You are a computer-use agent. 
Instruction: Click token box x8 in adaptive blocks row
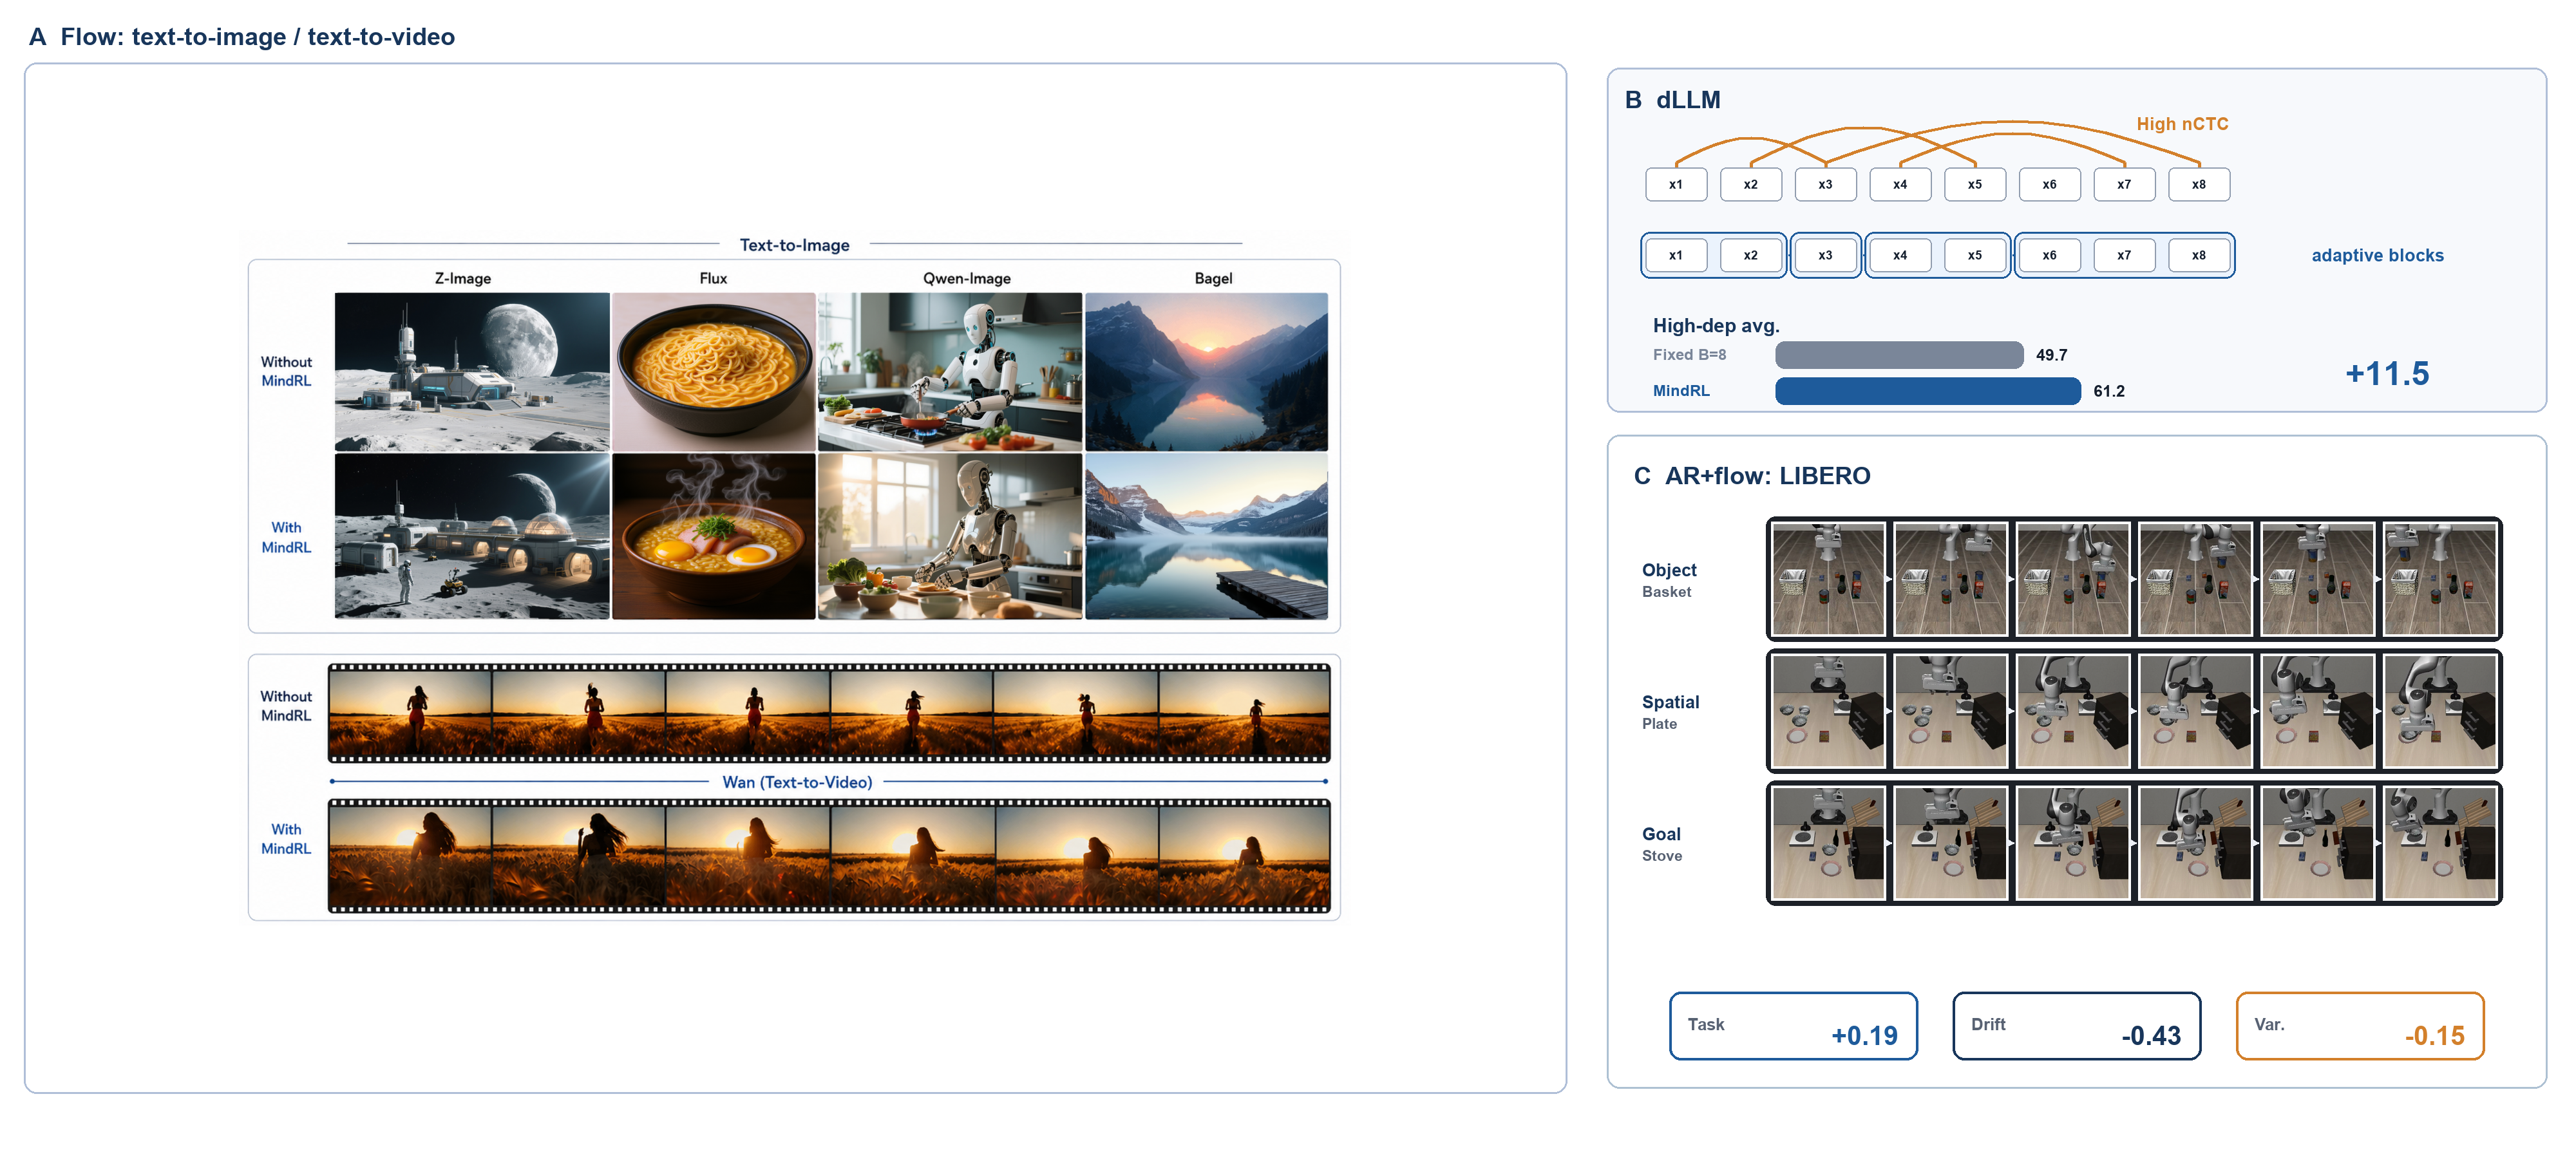pos(2199,255)
